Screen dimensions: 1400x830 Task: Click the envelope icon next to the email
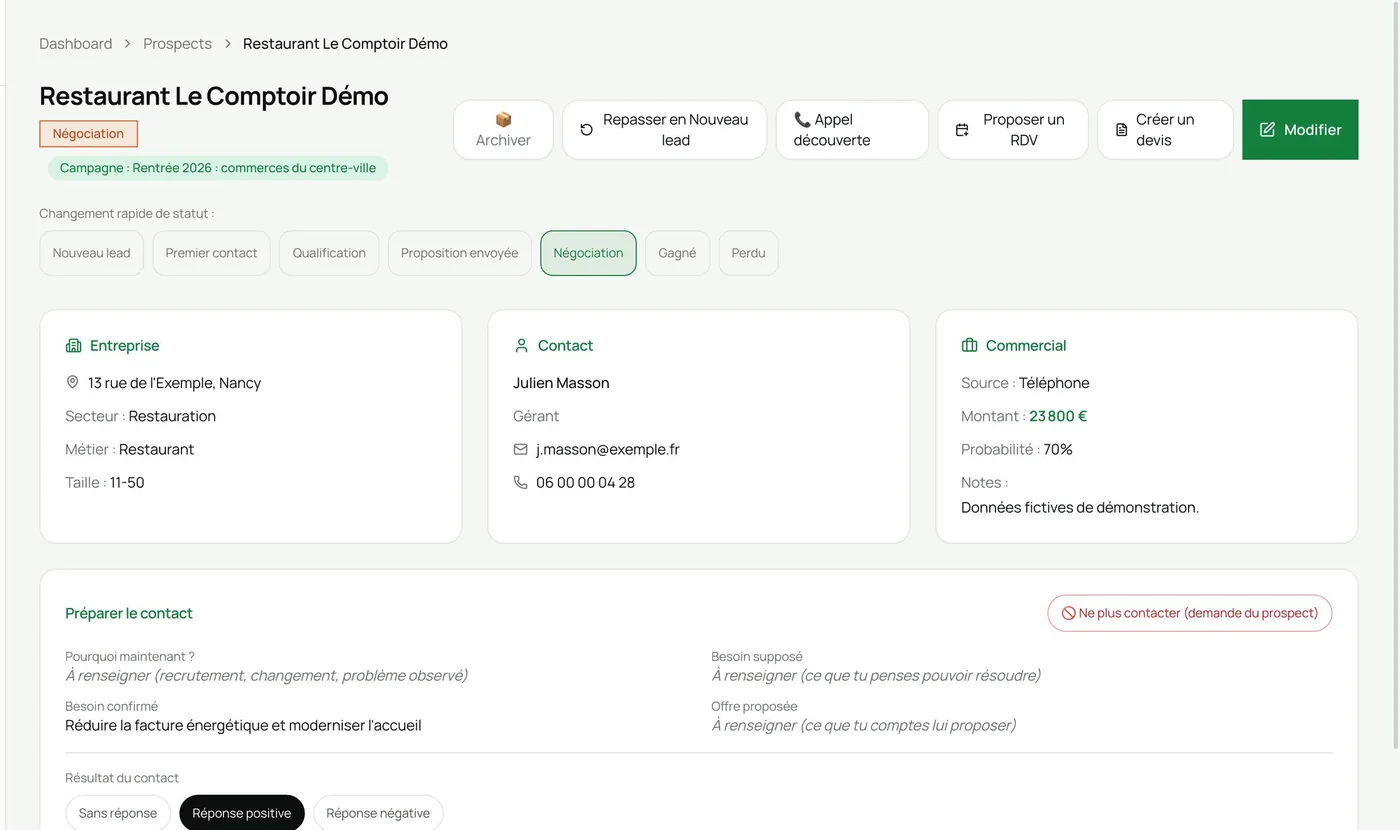(x=520, y=449)
